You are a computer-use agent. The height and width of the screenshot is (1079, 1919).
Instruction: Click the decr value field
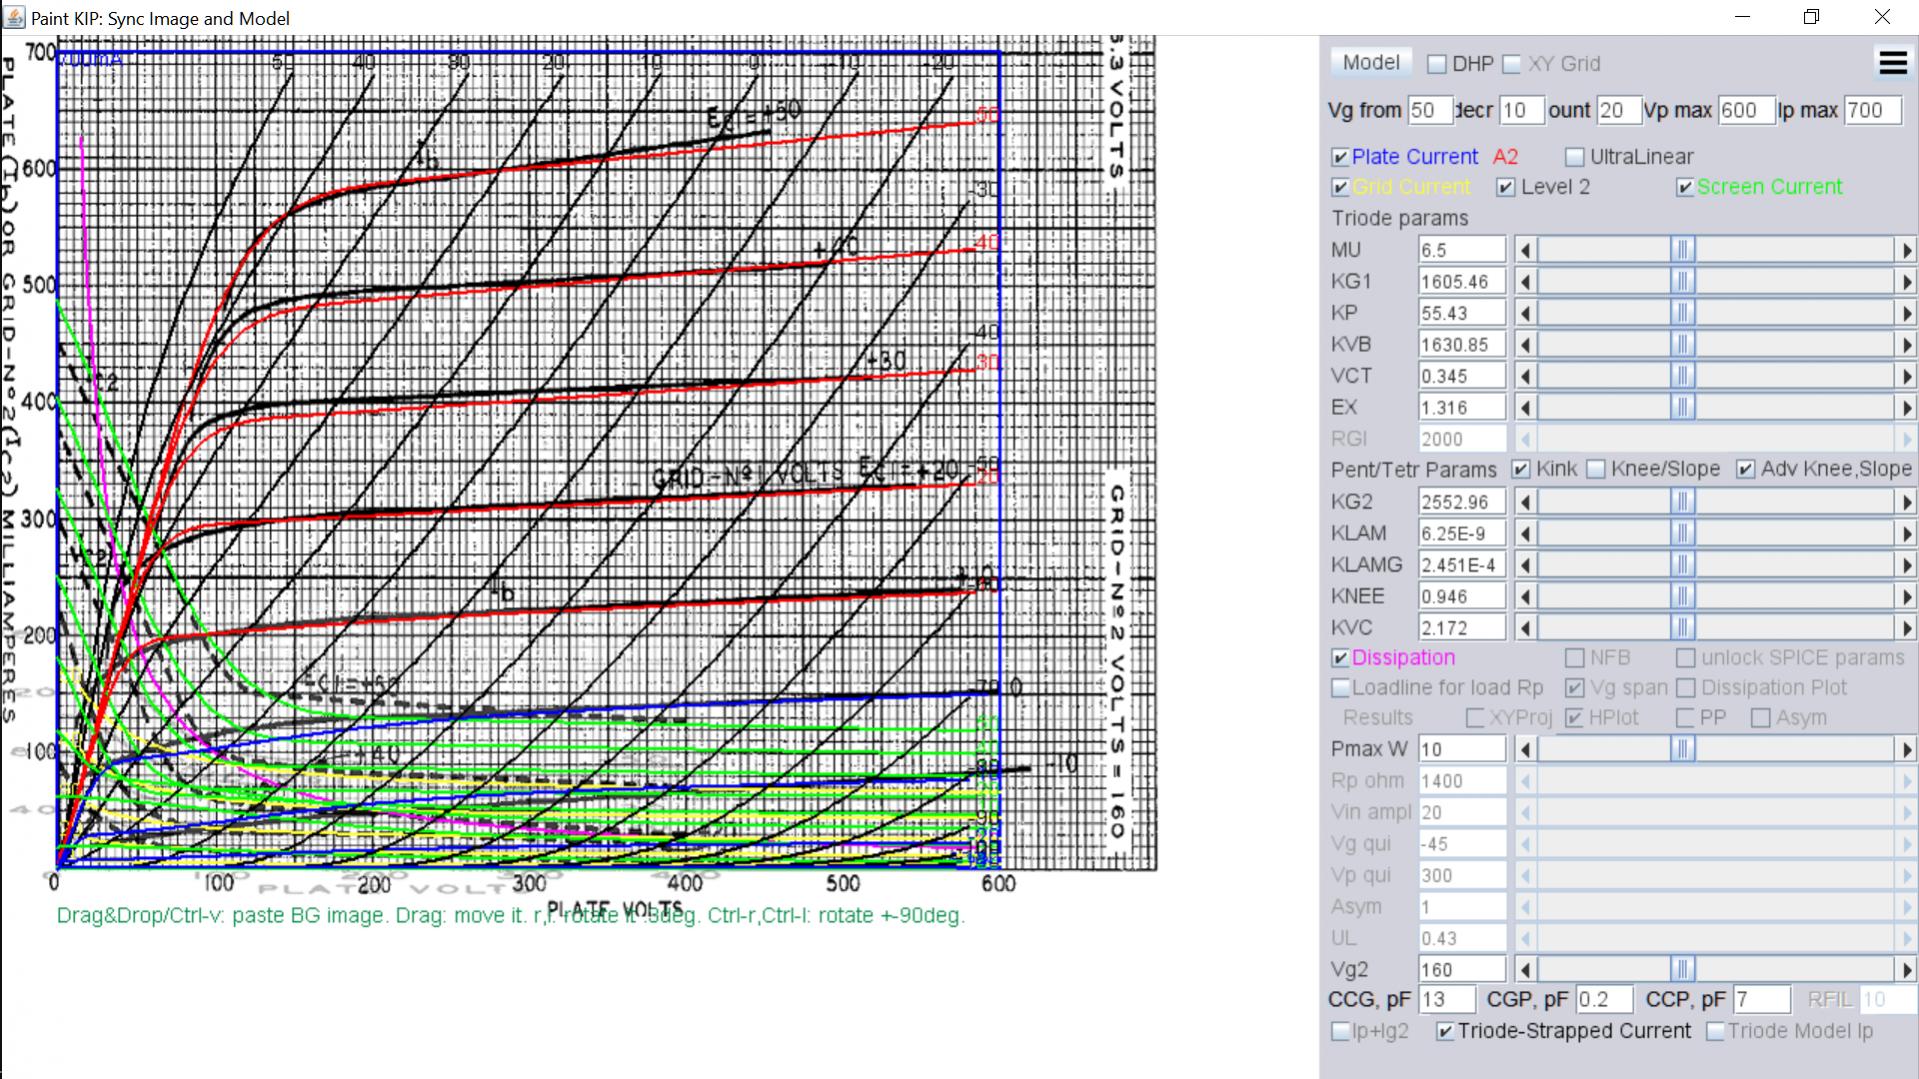click(1521, 111)
